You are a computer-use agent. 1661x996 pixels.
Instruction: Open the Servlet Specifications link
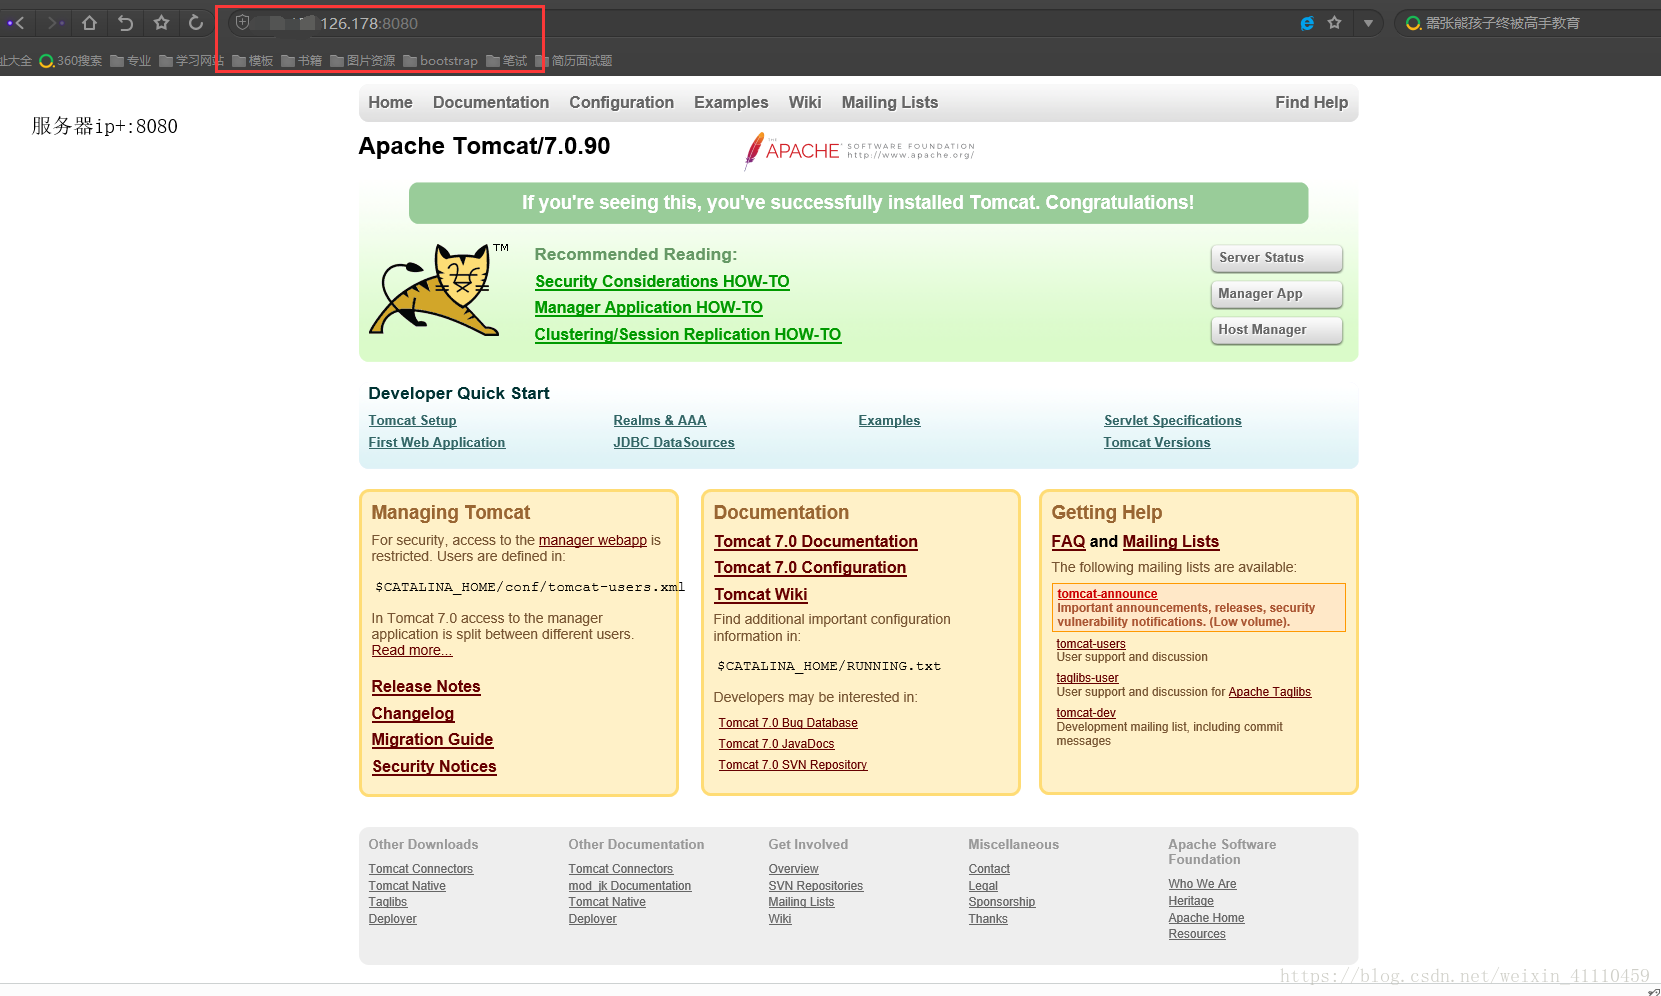1173,421
